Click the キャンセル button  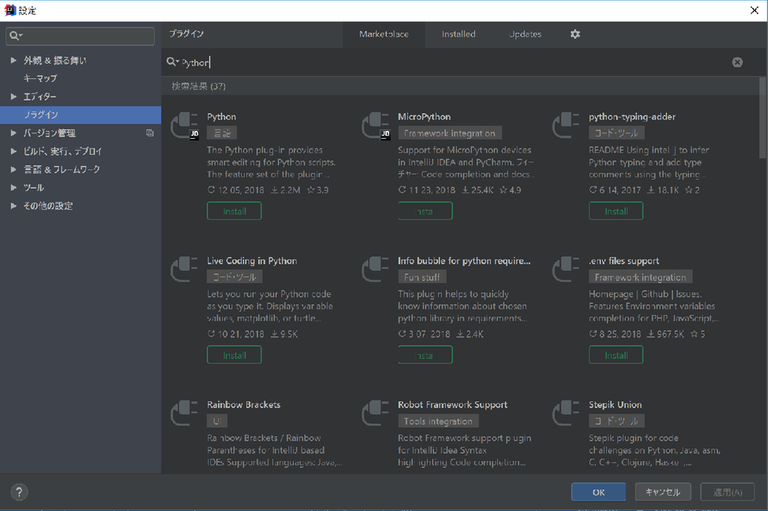pyautogui.click(x=662, y=492)
